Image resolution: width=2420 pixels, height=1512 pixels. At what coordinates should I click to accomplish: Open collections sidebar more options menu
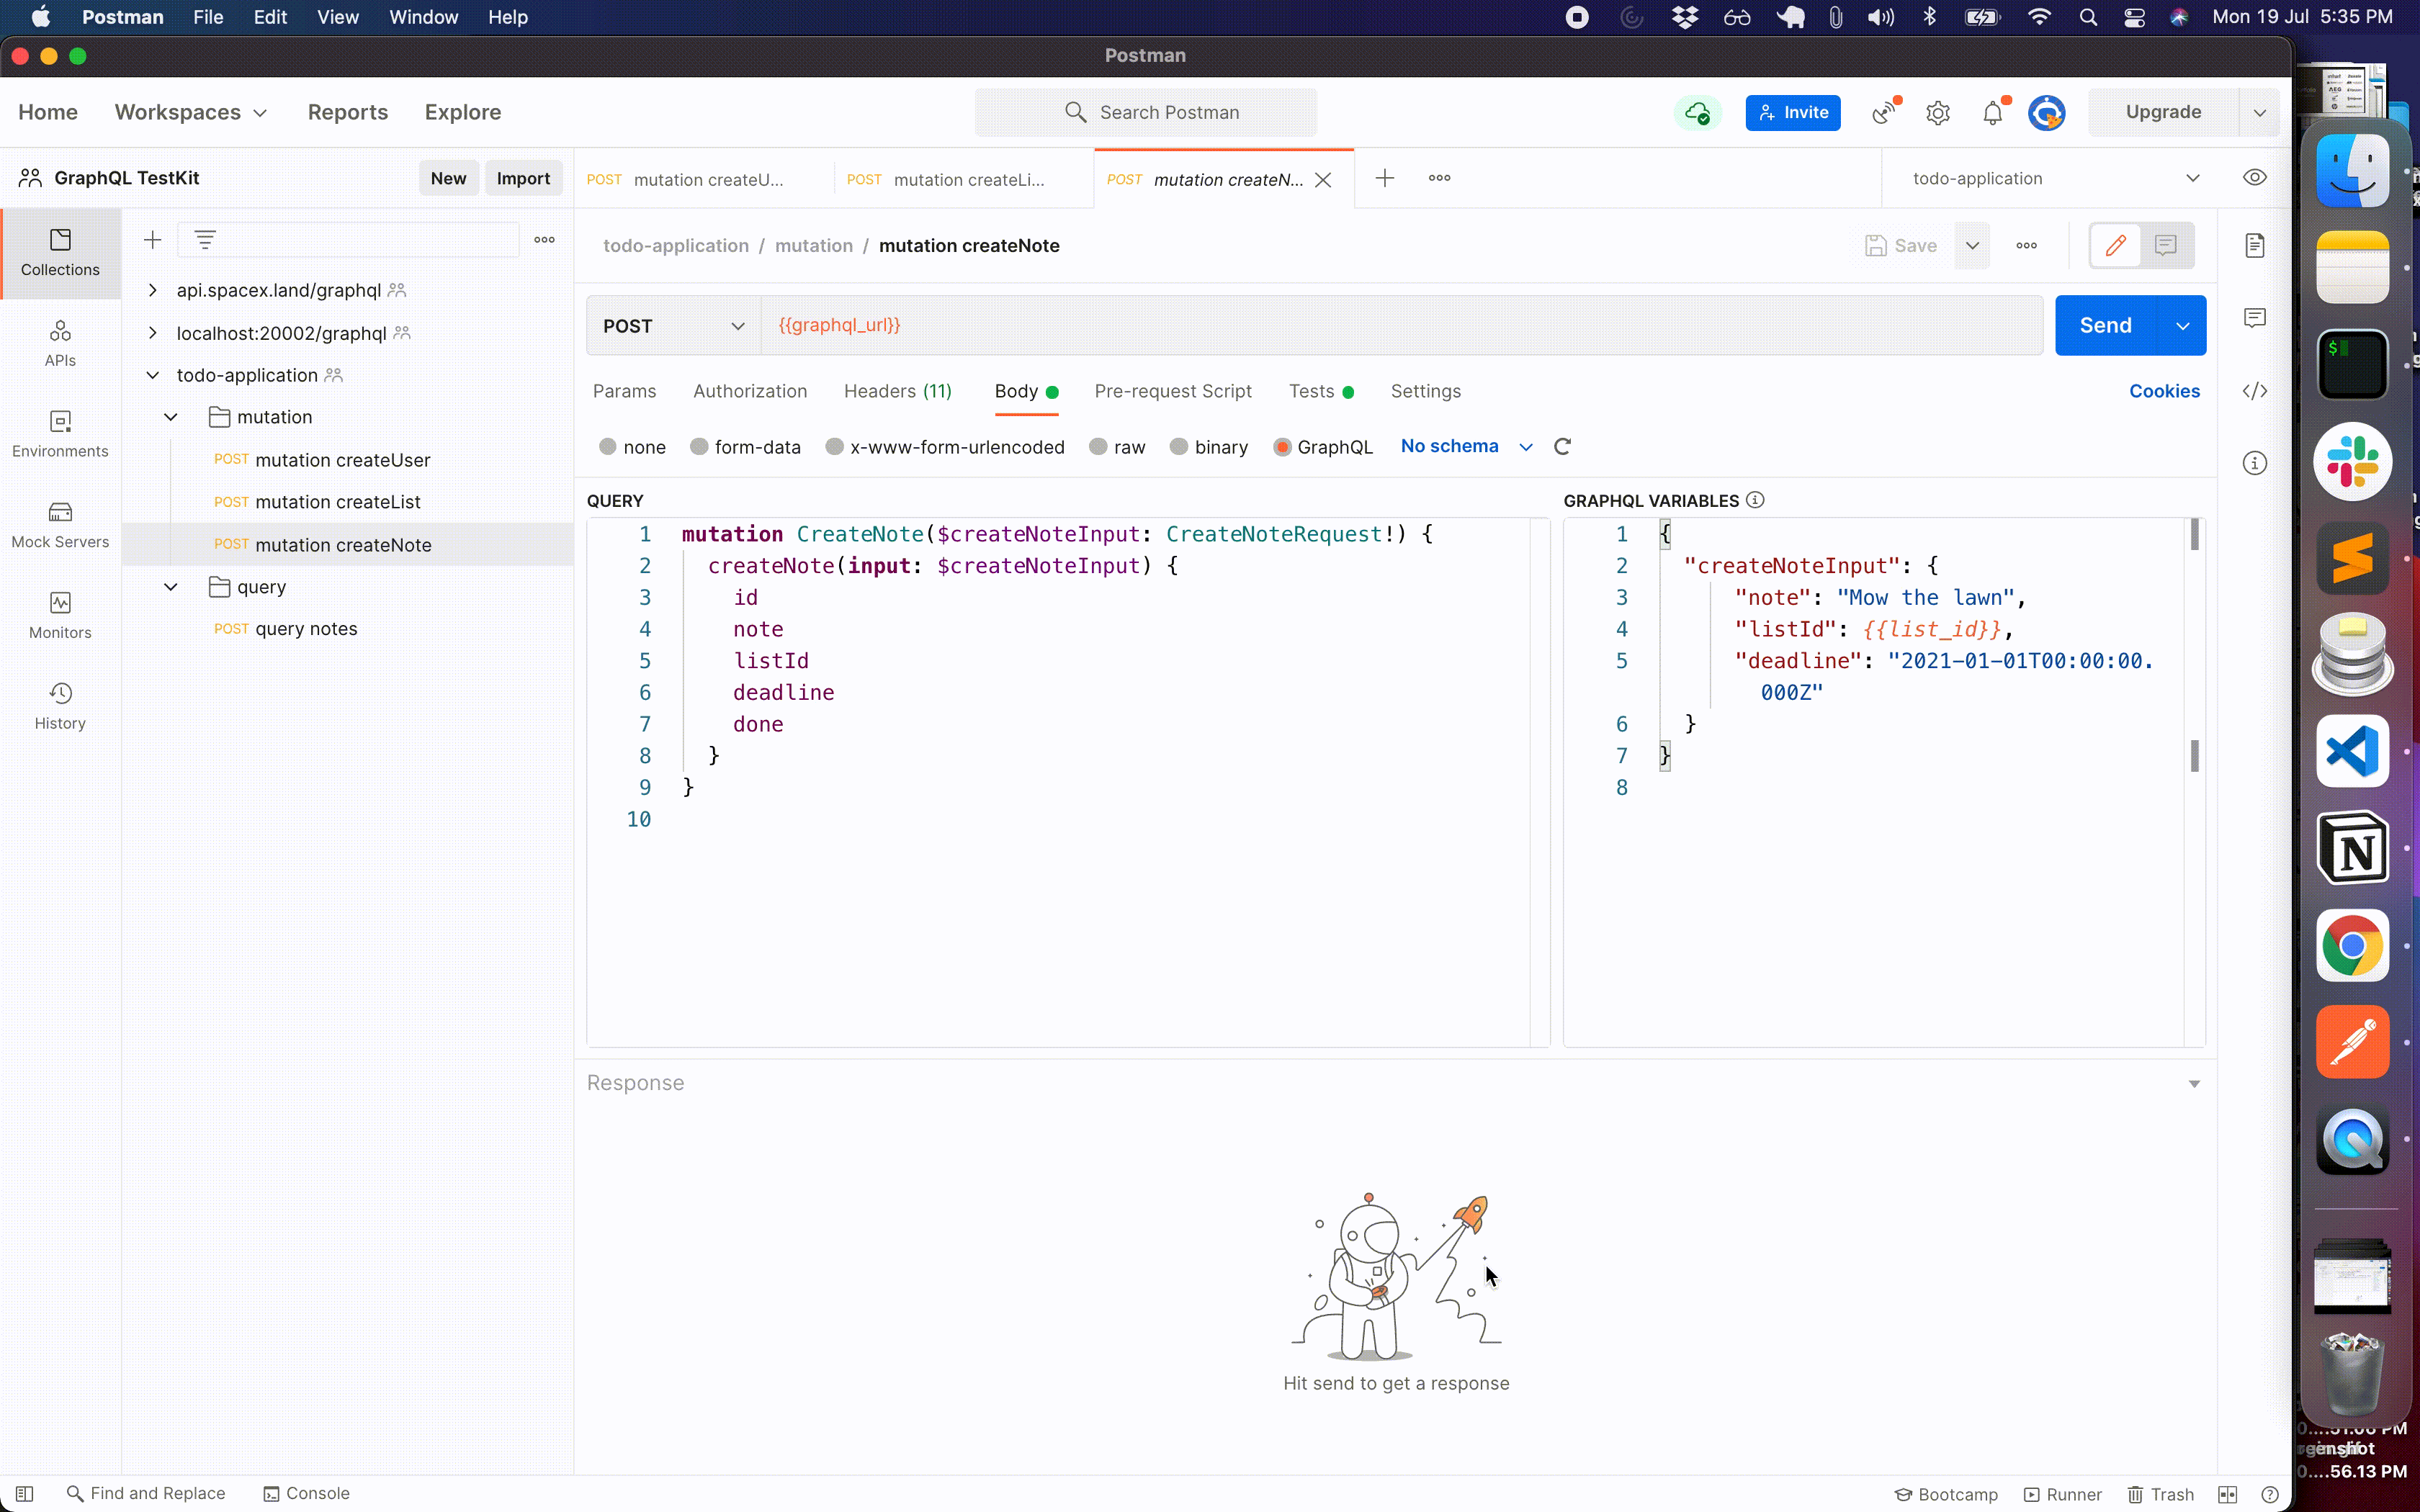(544, 240)
